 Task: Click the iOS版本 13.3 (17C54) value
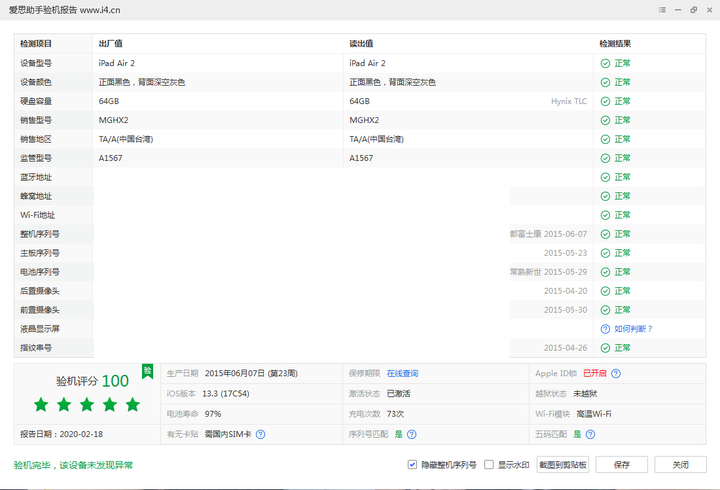[x=225, y=394]
